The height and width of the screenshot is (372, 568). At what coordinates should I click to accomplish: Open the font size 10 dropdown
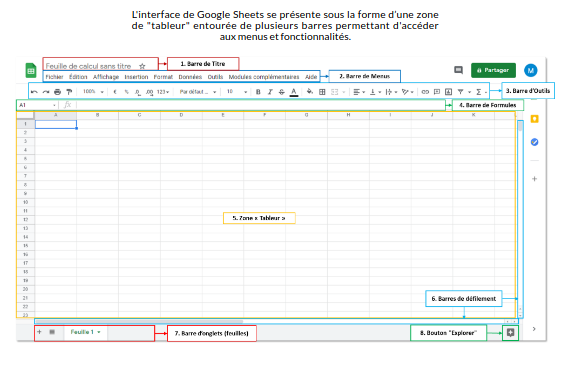point(237,92)
